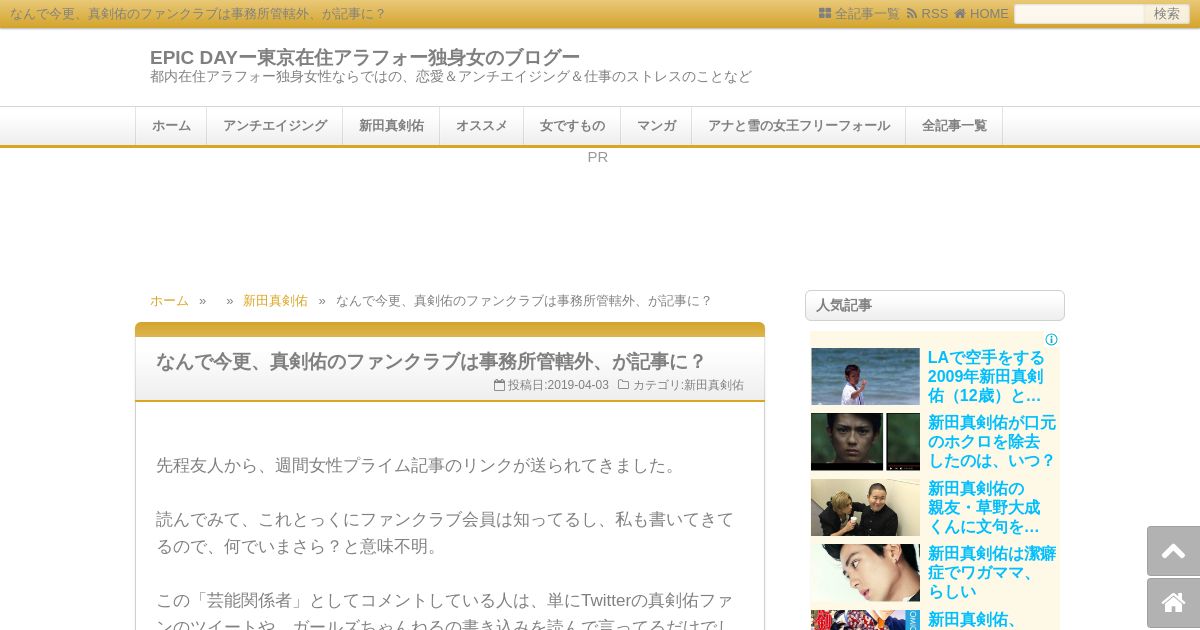Click the RSS feed icon
Image resolution: width=1200 pixels, height=630 pixels.
[x=912, y=14]
